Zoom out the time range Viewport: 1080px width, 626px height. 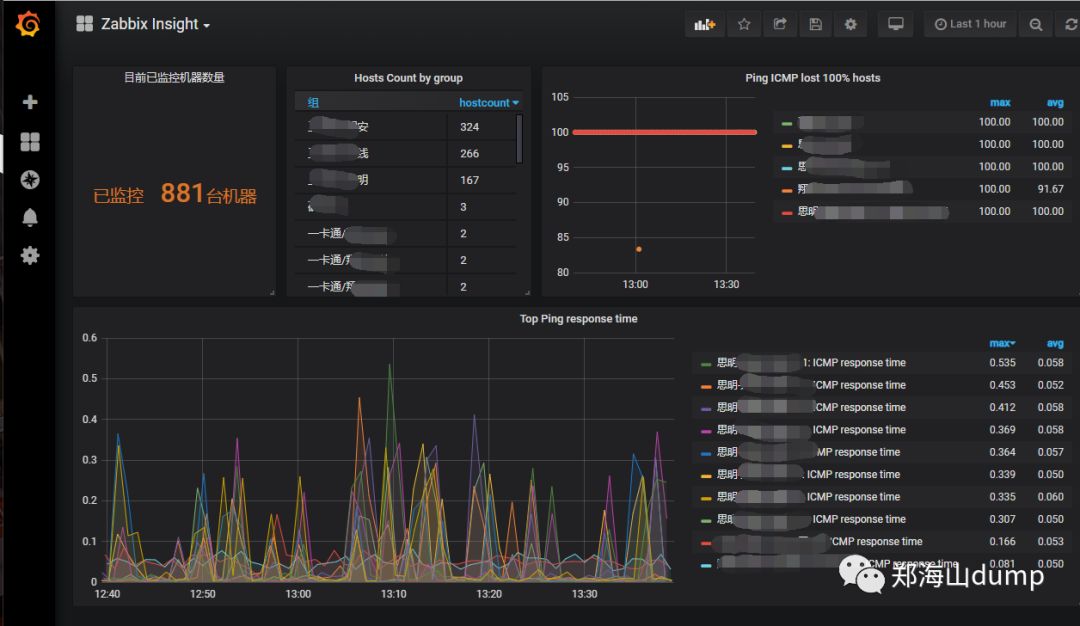point(1035,24)
